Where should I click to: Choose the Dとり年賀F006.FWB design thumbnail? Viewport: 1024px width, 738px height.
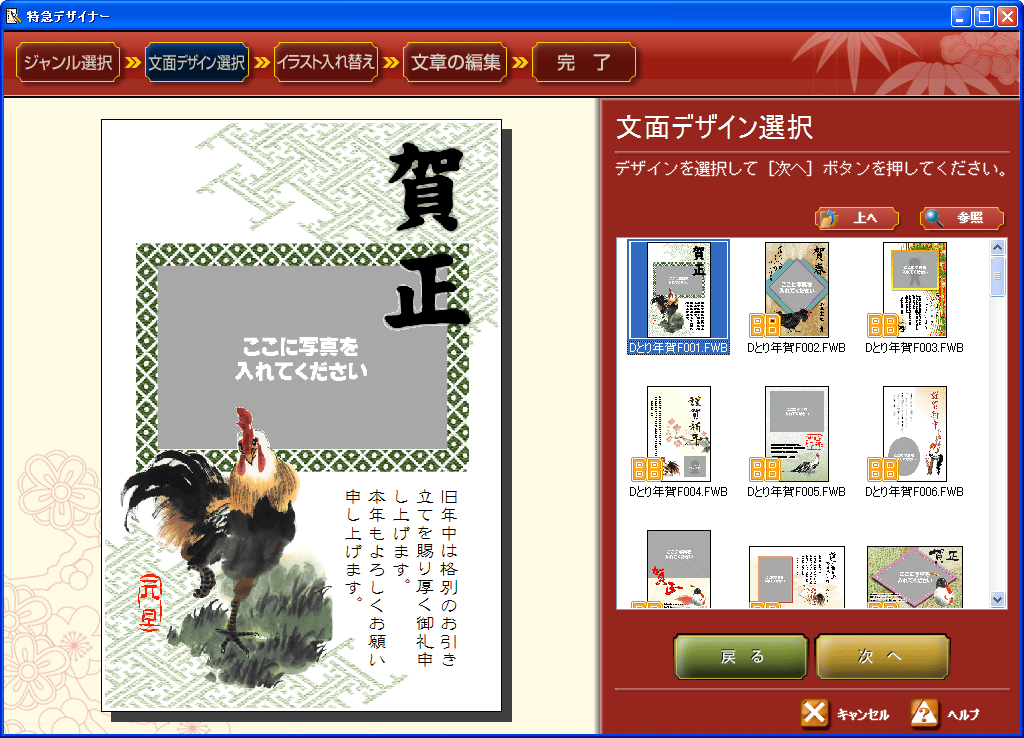coord(914,434)
